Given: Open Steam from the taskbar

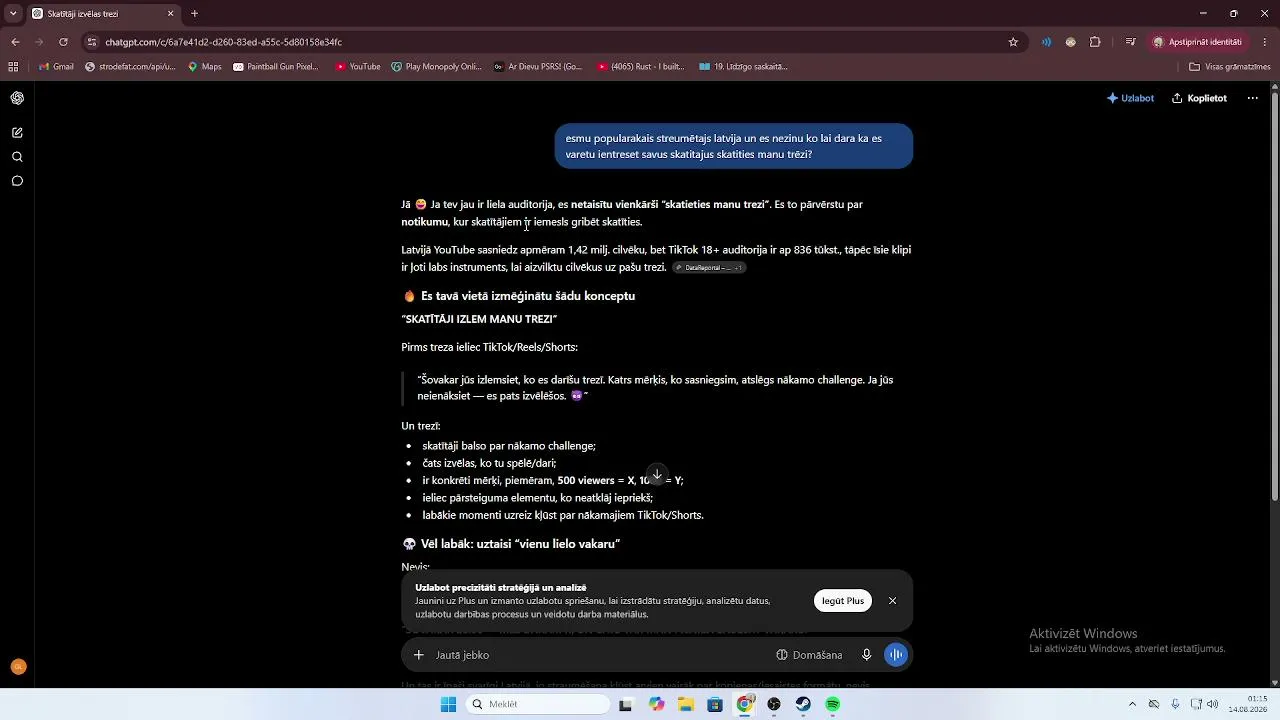Looking at the screenshot, I should tap(803, 704).
